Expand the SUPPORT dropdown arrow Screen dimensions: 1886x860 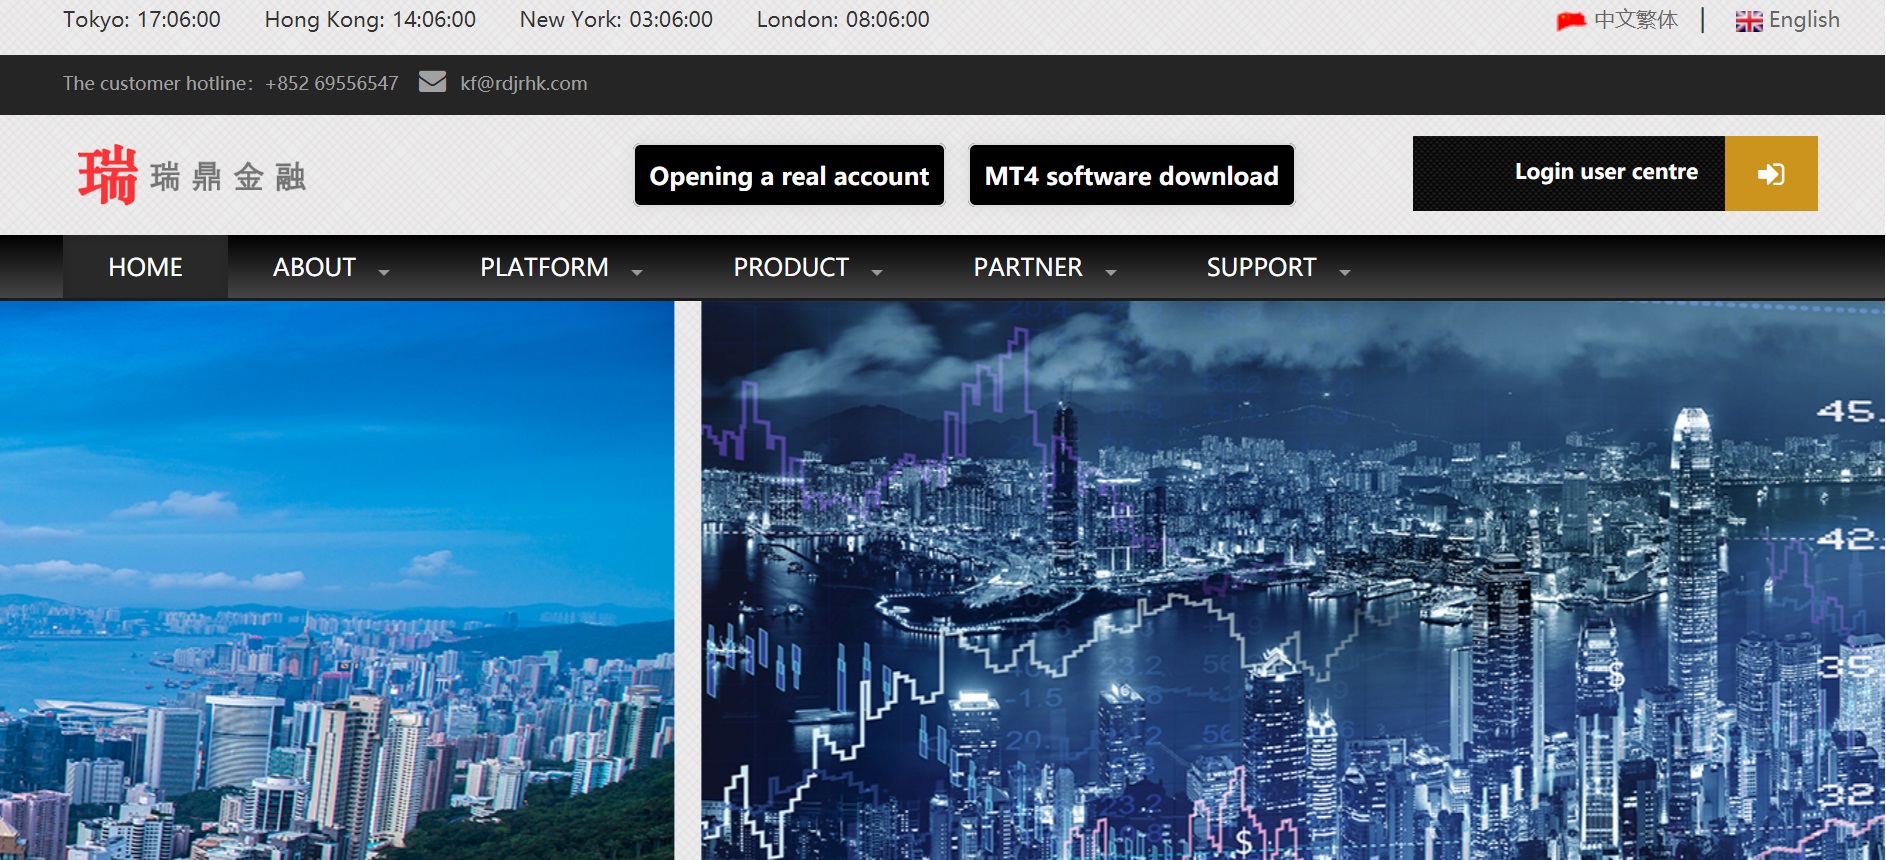coord(1345,271)
